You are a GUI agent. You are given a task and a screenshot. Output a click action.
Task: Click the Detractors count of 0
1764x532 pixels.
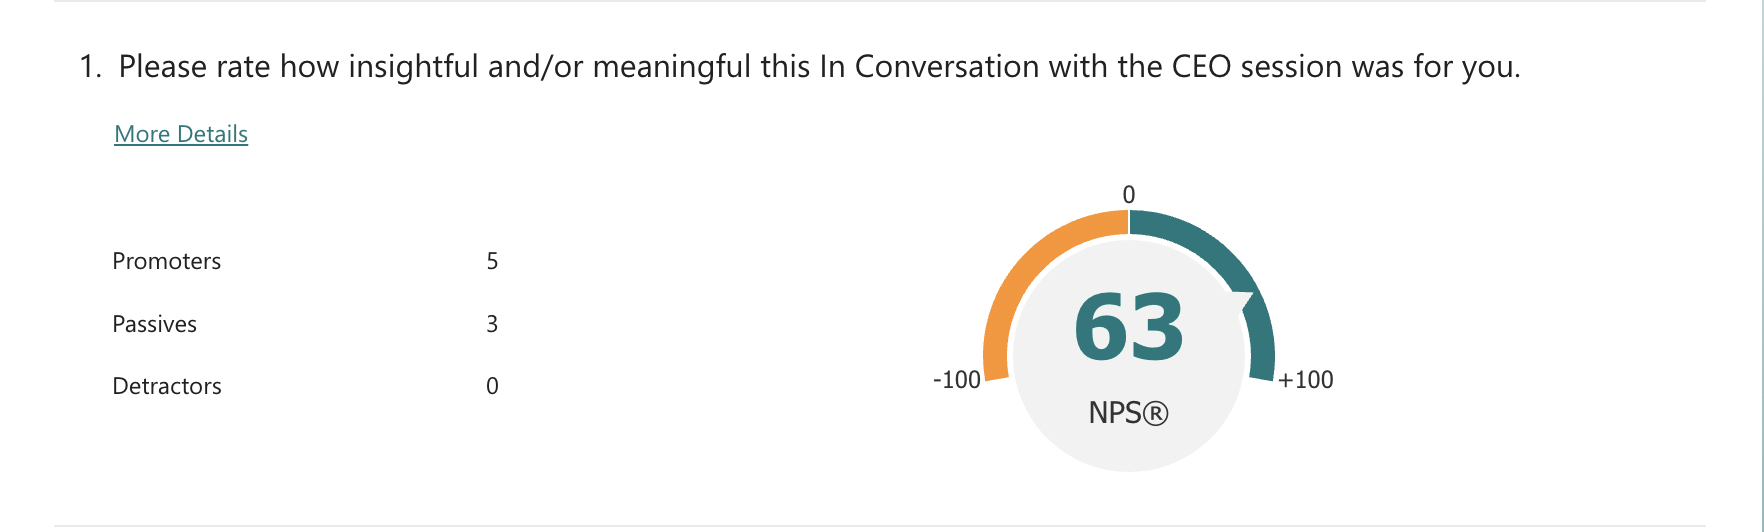tap(492, 386)
